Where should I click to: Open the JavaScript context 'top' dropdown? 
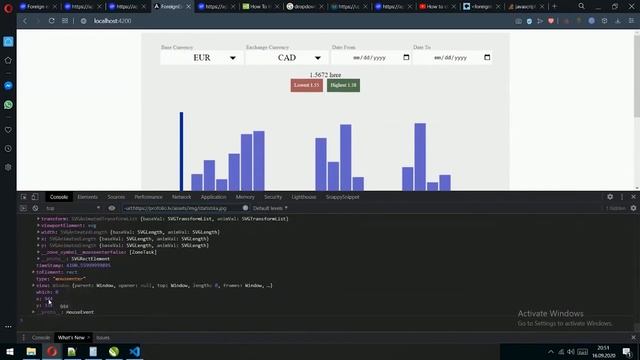[72, 208]
